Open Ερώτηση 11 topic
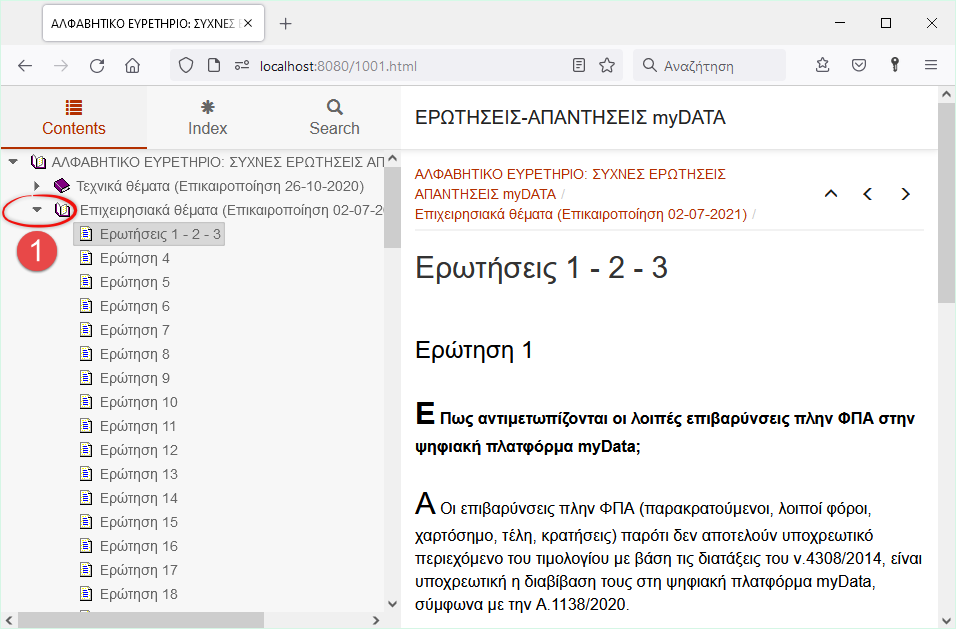 point(138,426)
